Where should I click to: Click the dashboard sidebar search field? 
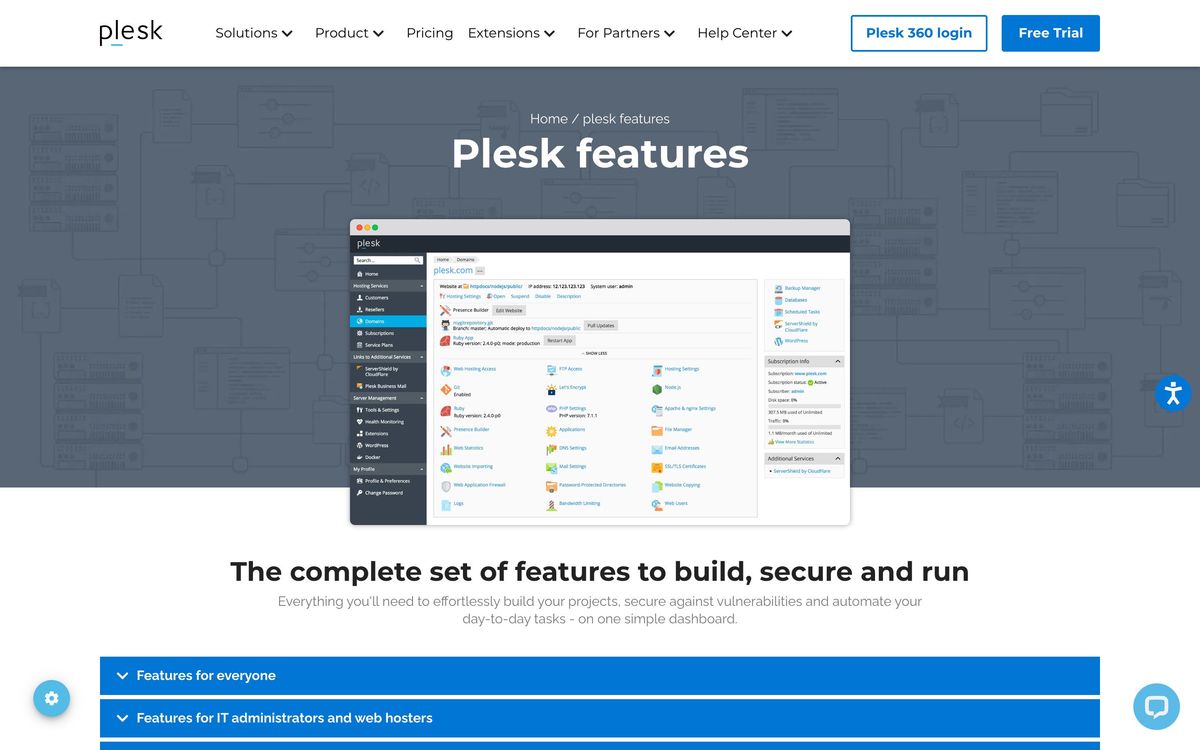pyautogui.click(x=388, y=260)
